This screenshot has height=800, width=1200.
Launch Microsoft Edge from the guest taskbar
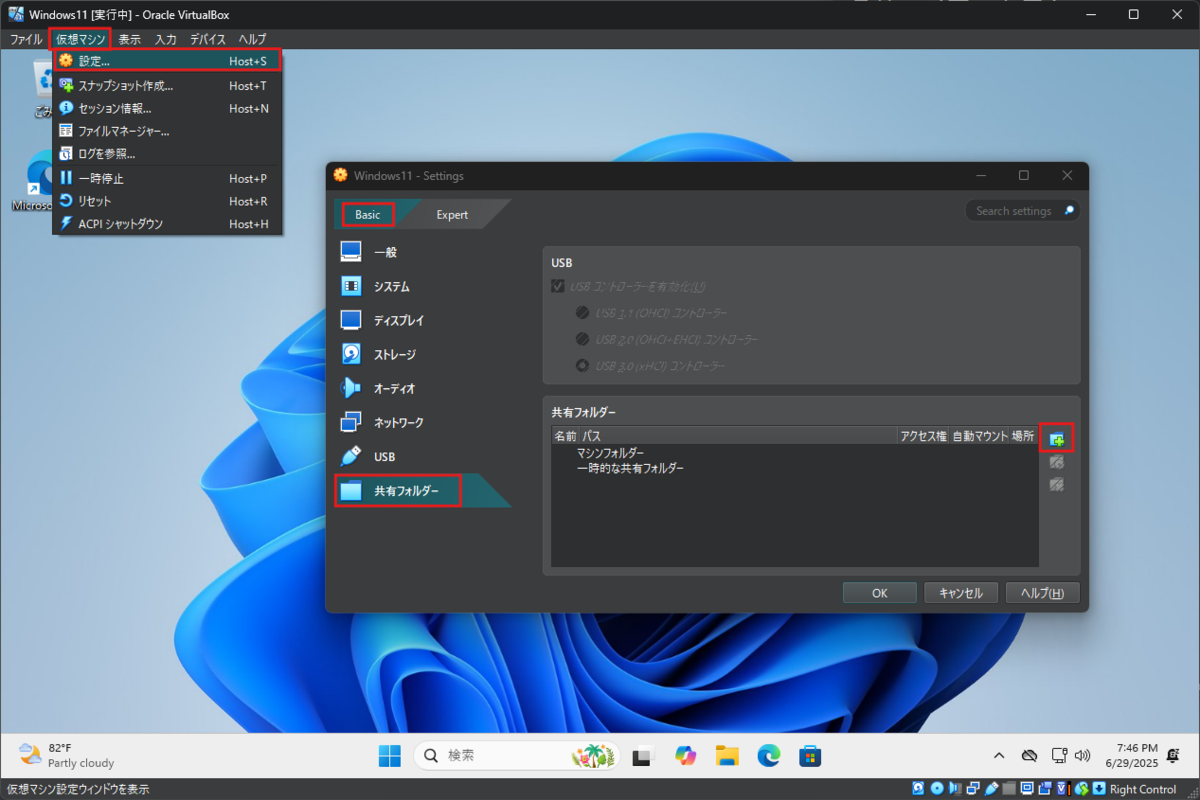[x=768, y=756]
